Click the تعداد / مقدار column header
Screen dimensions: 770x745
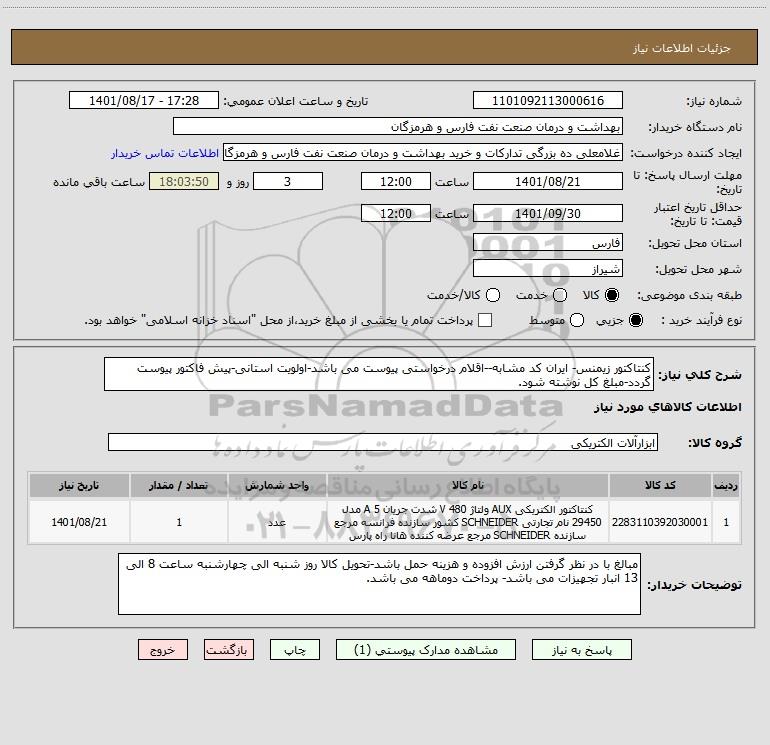pos(179,485)
